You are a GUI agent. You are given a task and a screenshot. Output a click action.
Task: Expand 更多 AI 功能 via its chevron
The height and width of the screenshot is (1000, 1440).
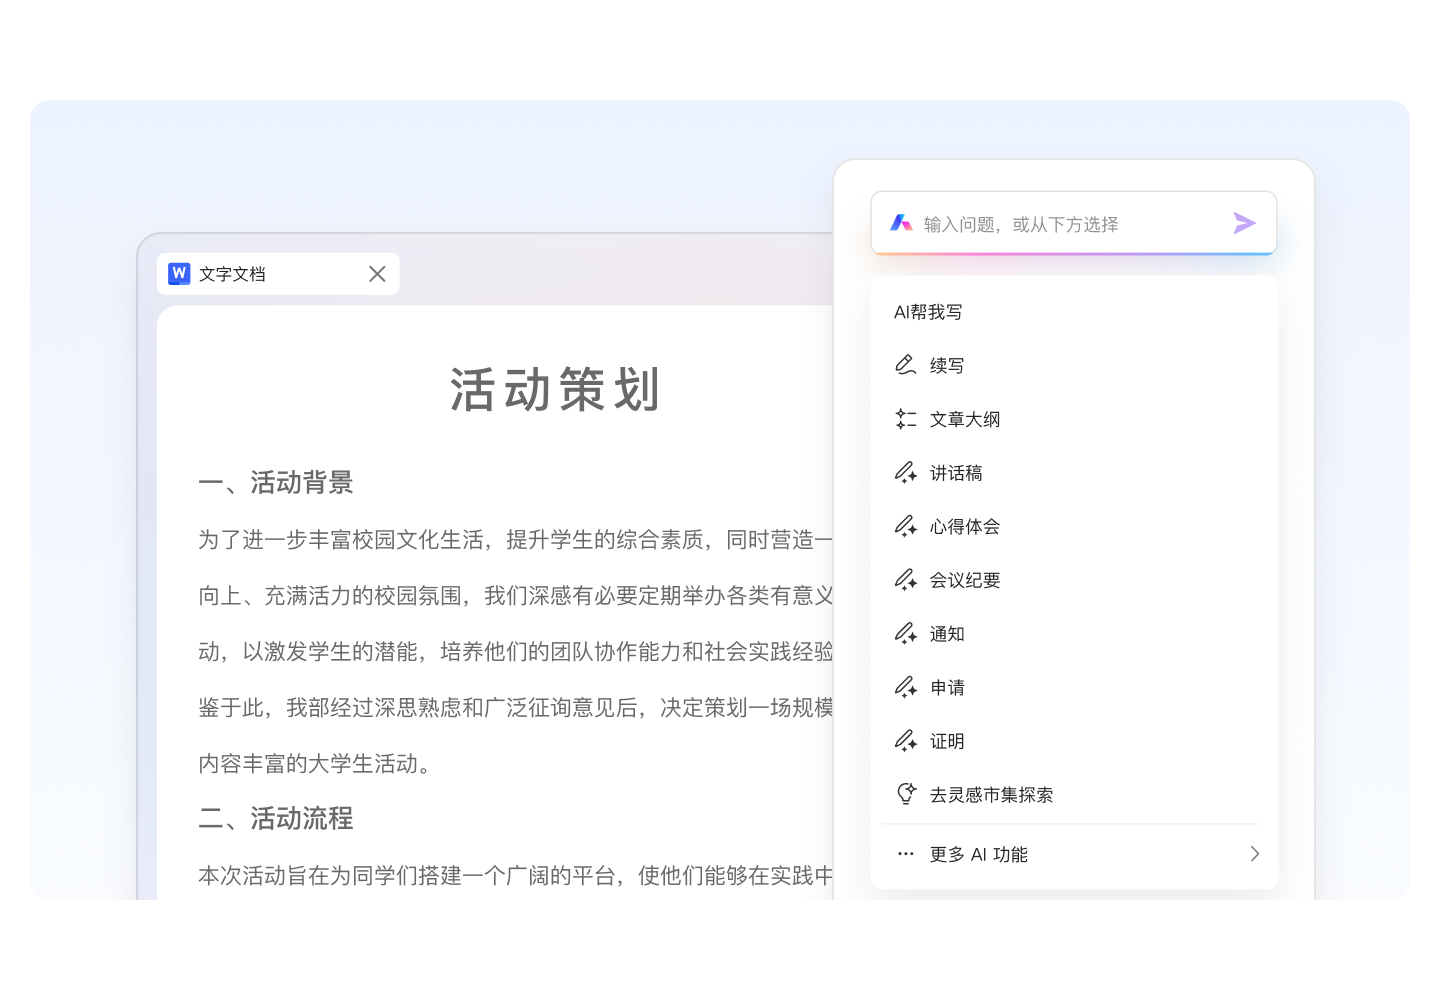(1255, 853)
